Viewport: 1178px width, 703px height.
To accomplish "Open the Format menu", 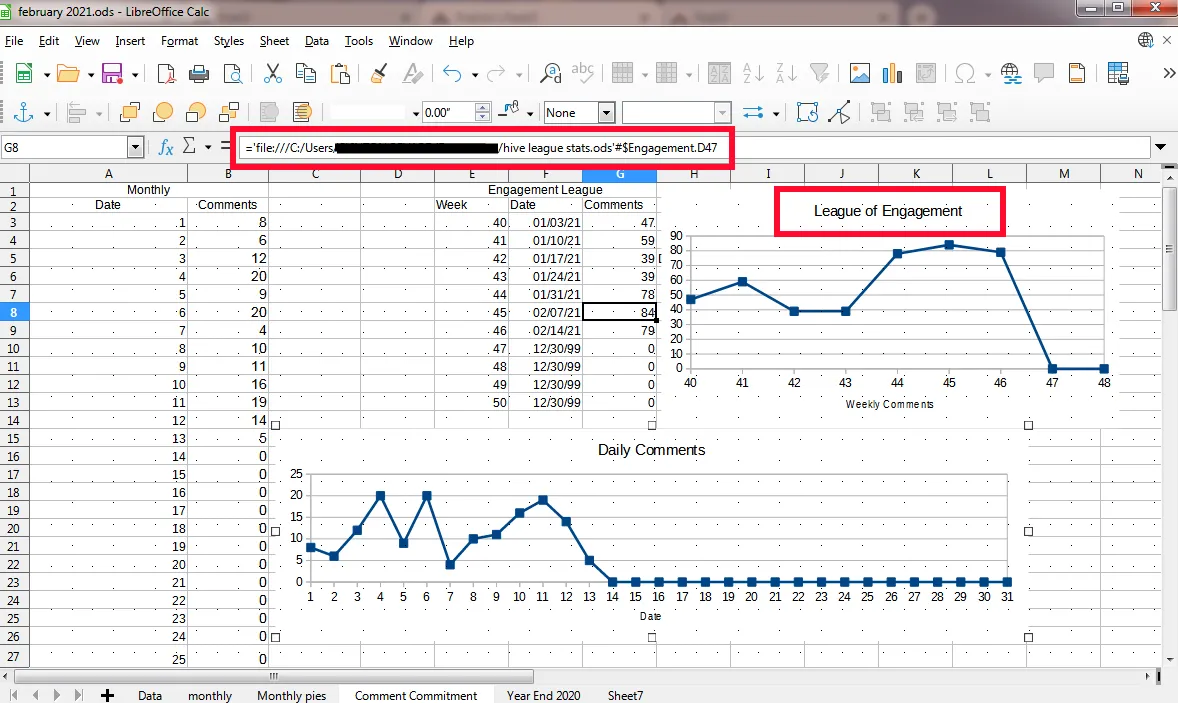I will click(180, 41).
